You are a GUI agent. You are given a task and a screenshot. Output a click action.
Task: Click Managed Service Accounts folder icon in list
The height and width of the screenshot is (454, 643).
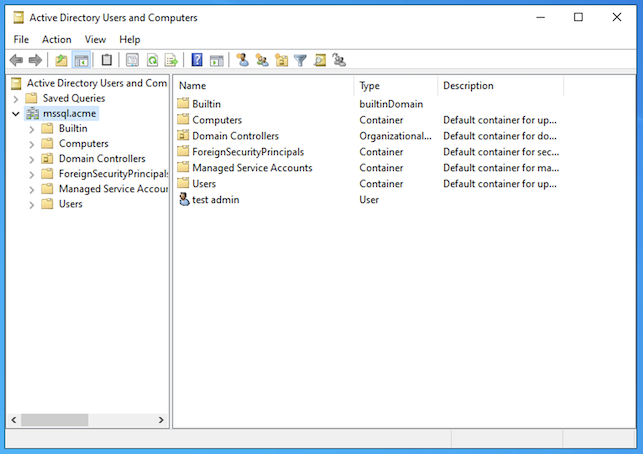click(183, 167)
